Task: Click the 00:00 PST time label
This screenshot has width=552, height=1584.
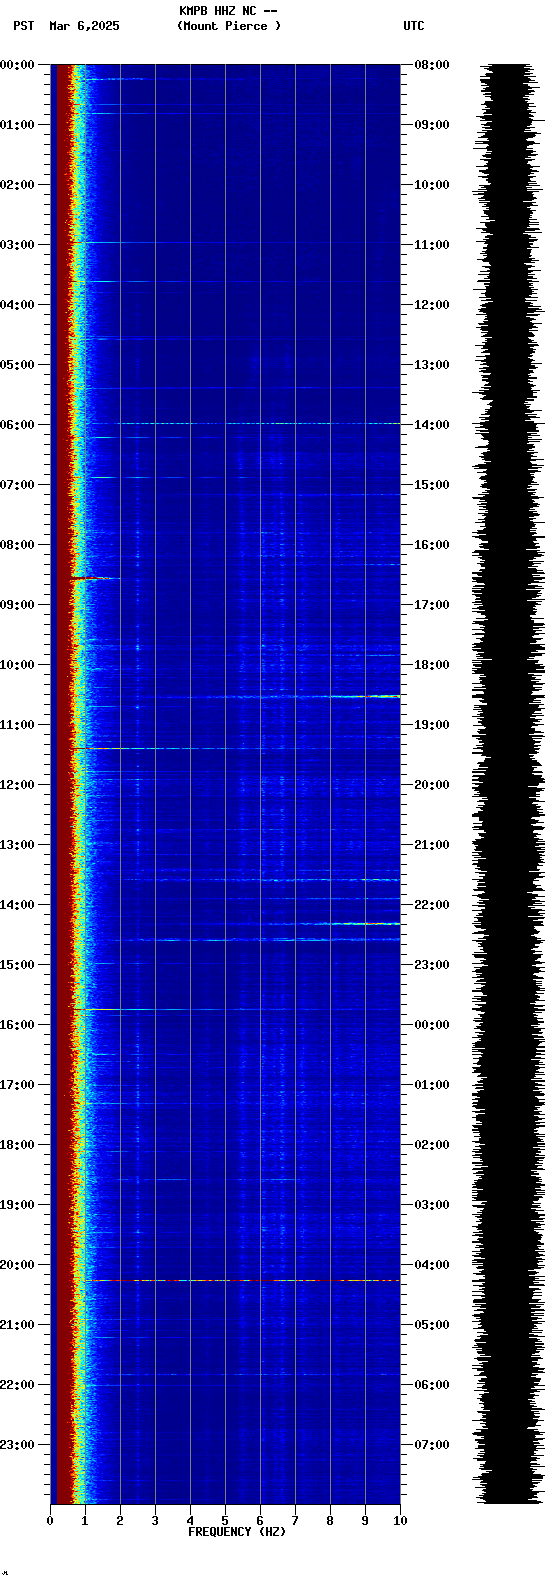Action: (x=17, y=65)
